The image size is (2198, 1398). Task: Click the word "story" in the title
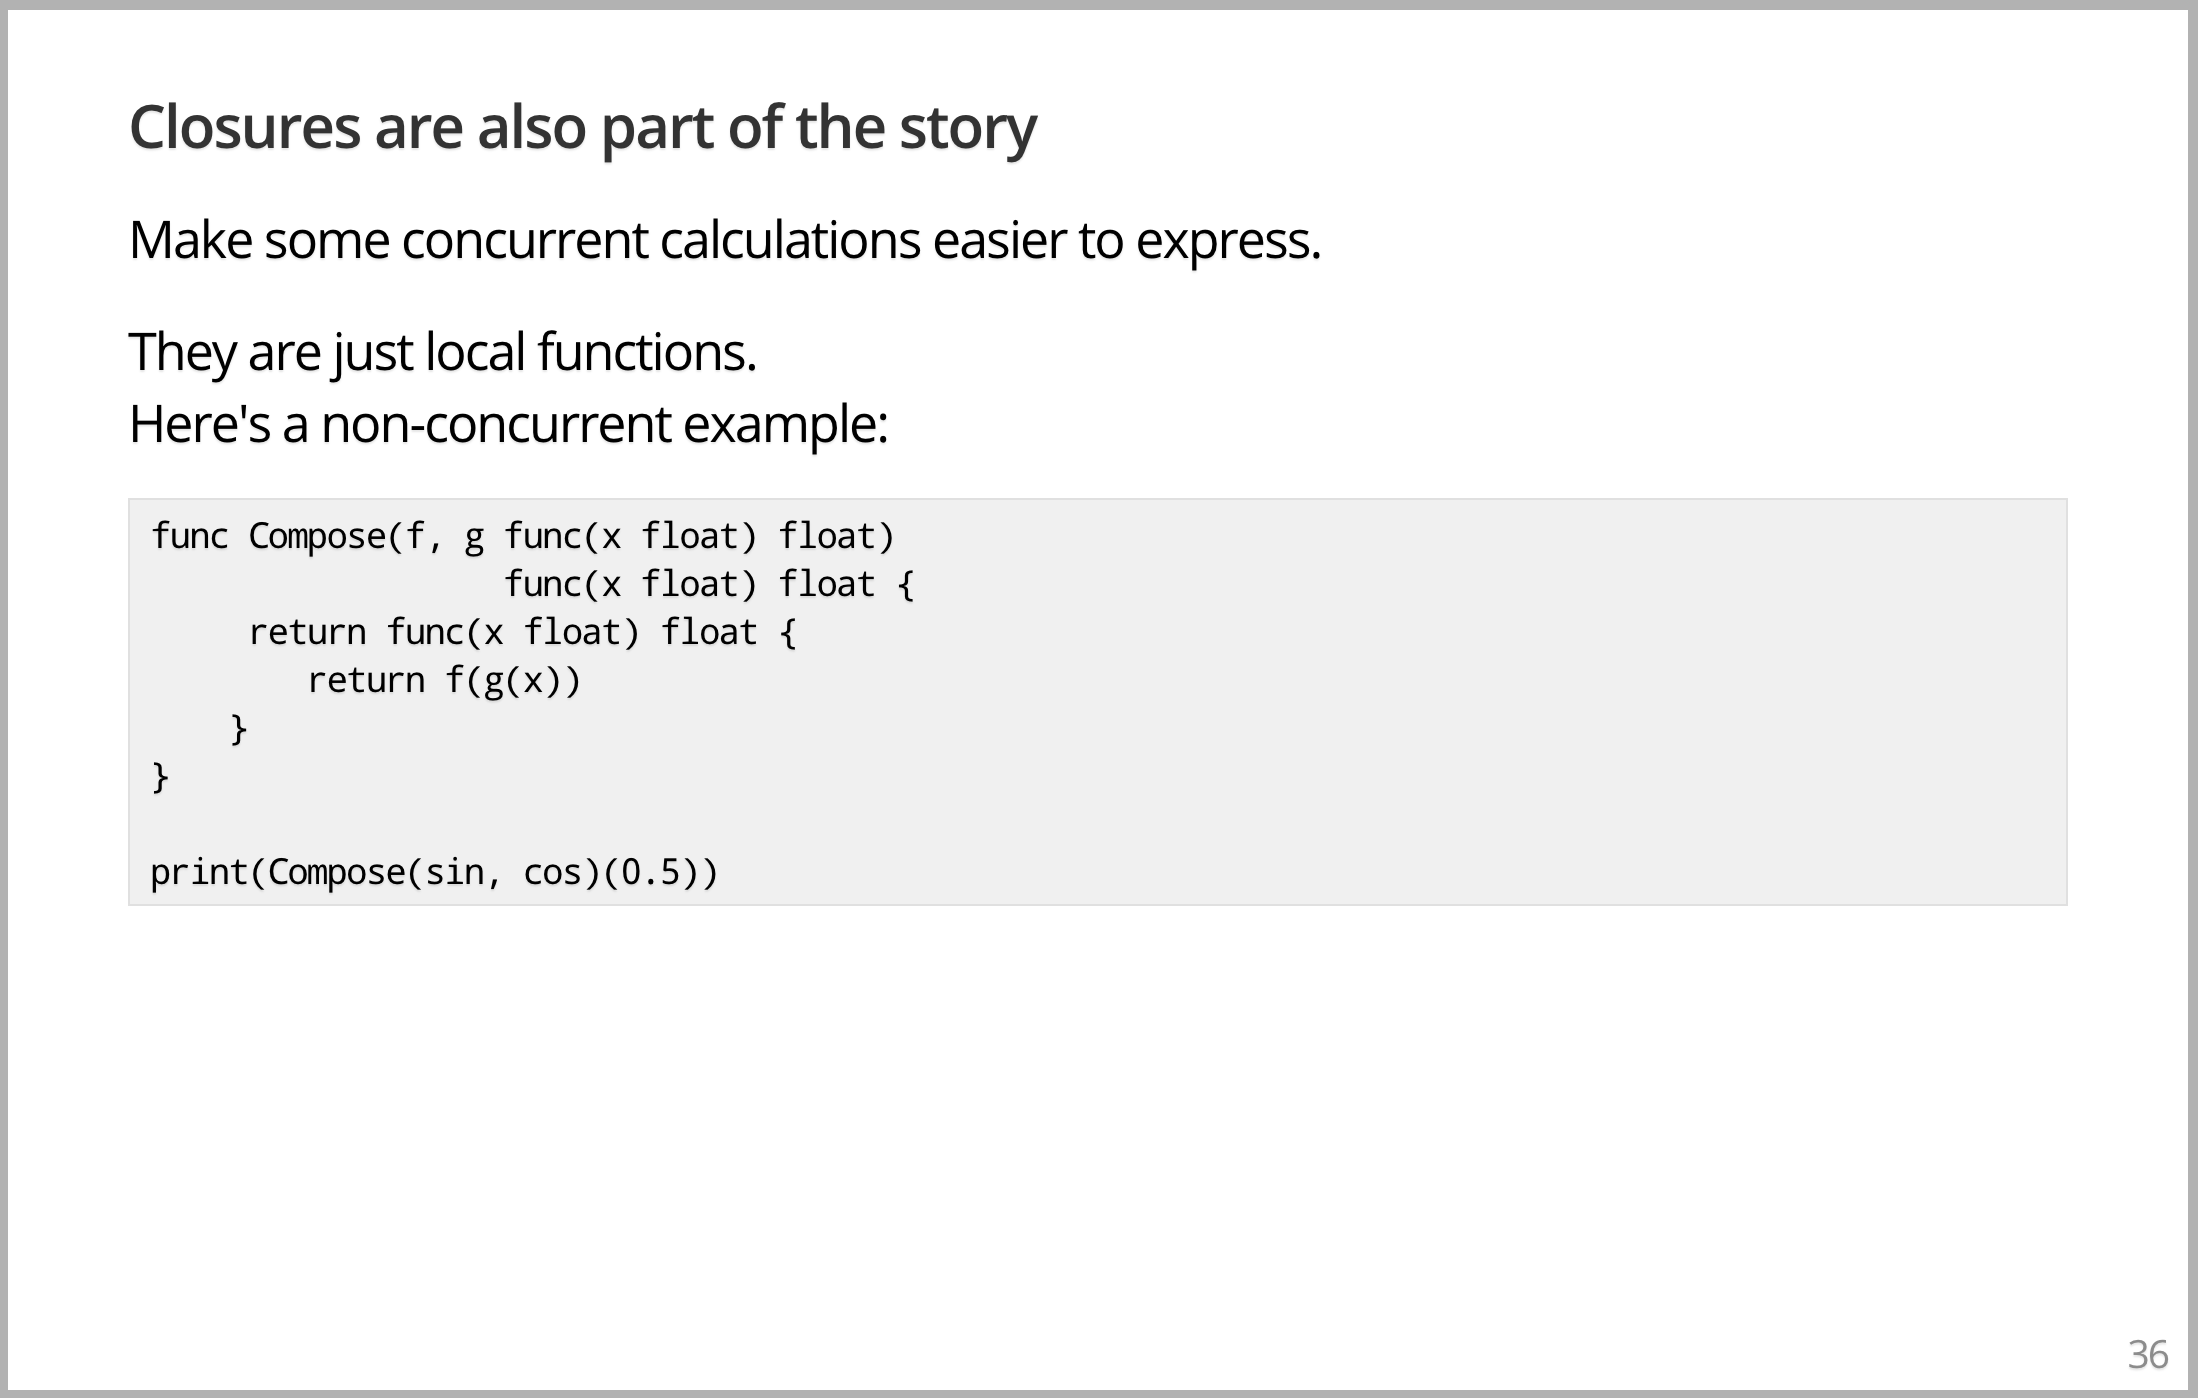click(x=967, y=128)
